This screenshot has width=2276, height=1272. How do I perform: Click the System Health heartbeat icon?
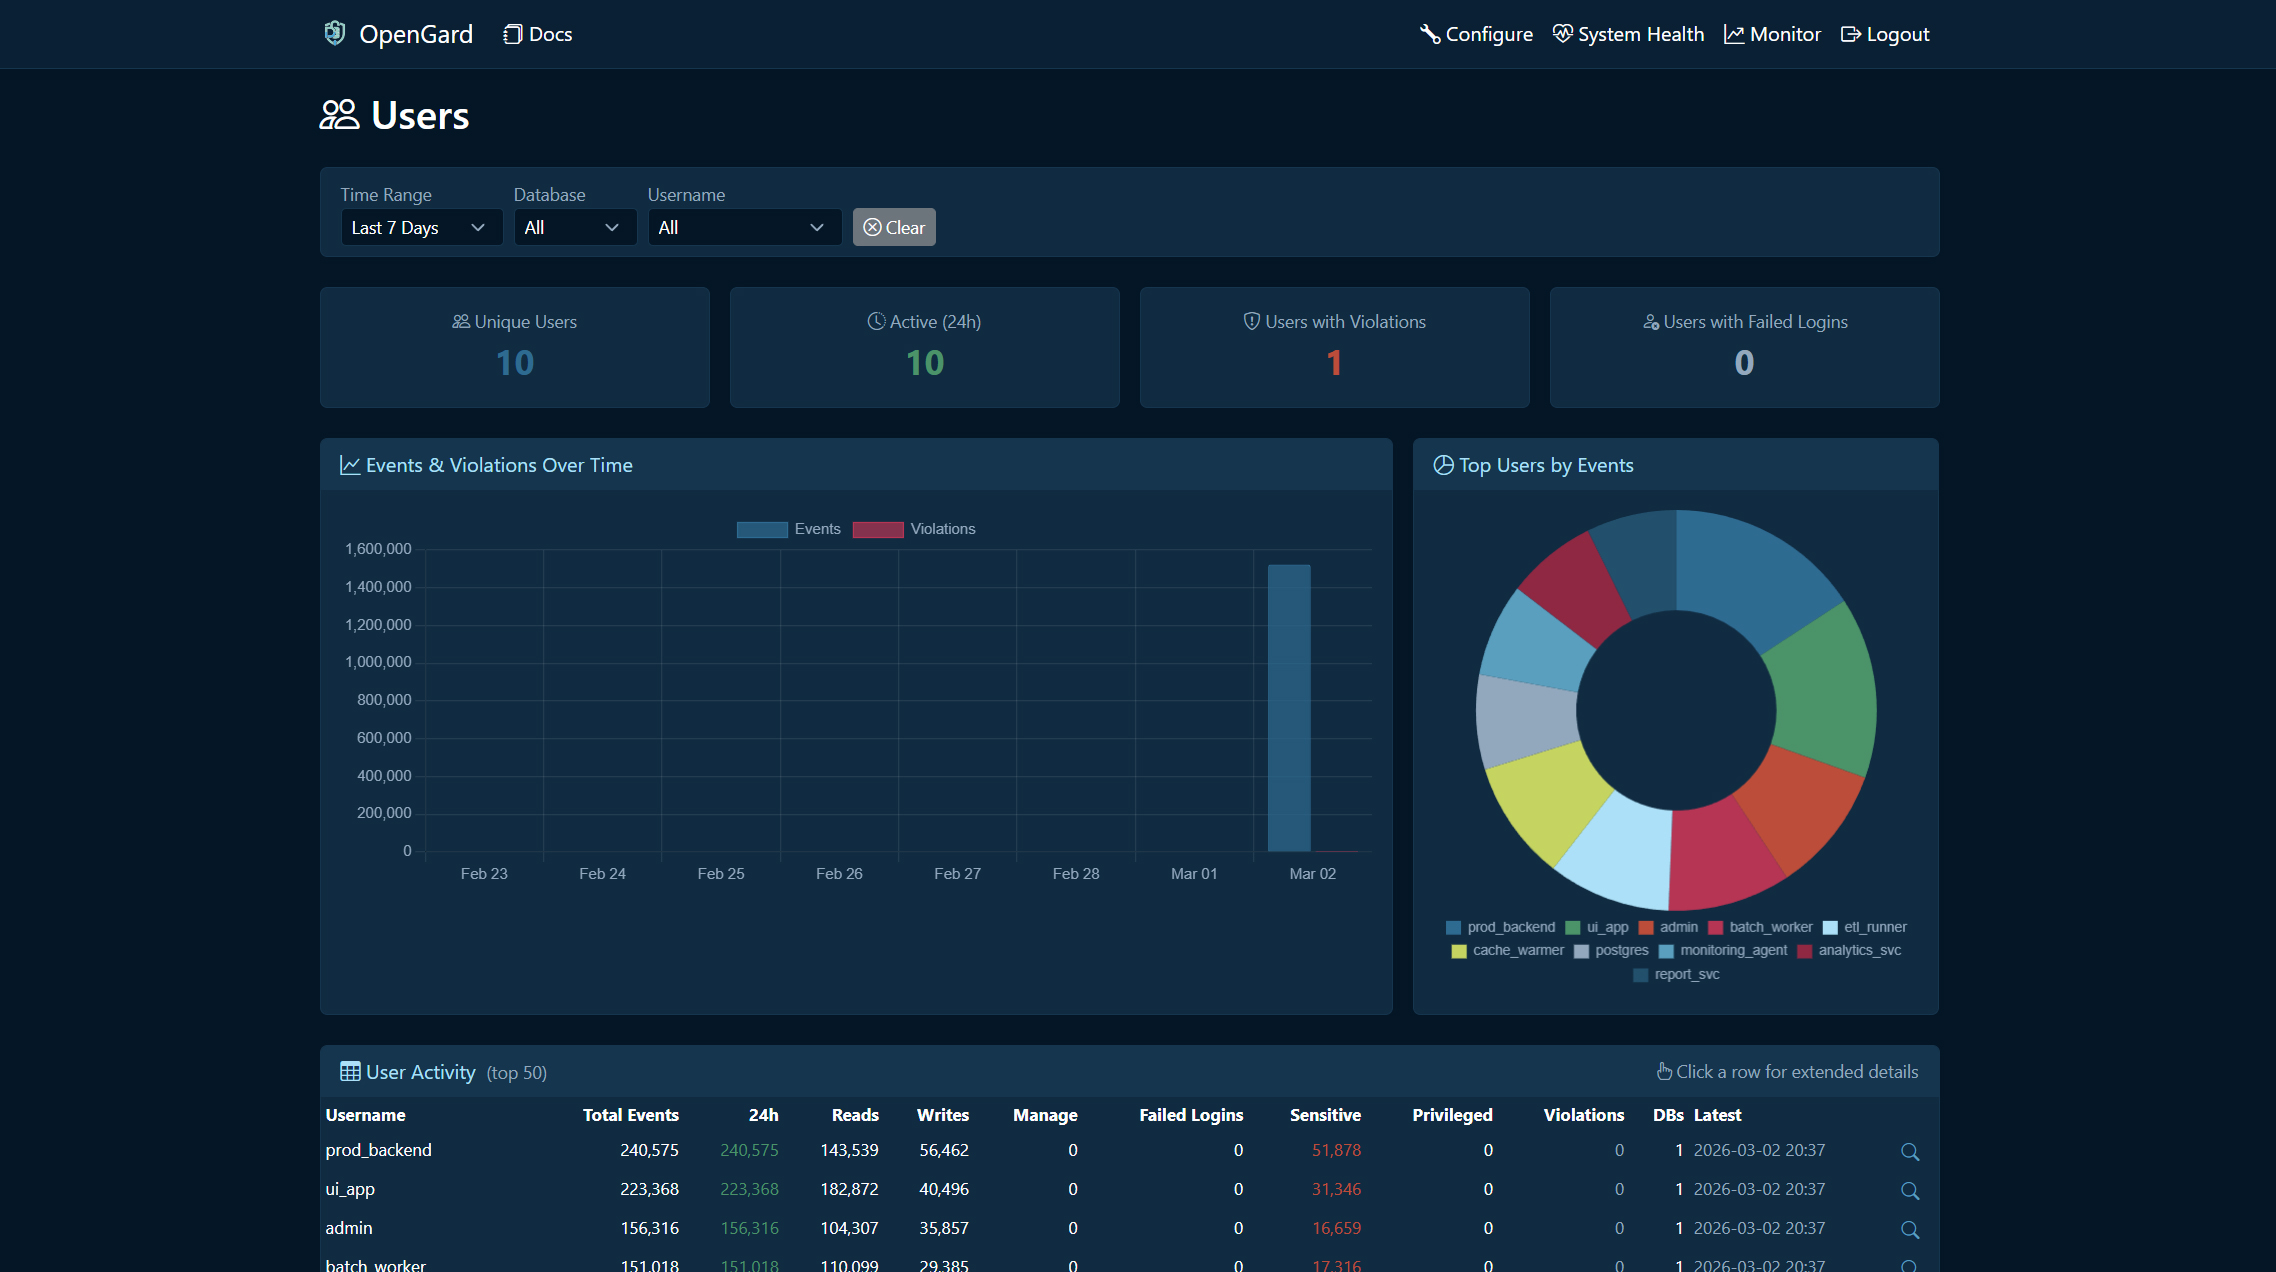(1562, 33)
